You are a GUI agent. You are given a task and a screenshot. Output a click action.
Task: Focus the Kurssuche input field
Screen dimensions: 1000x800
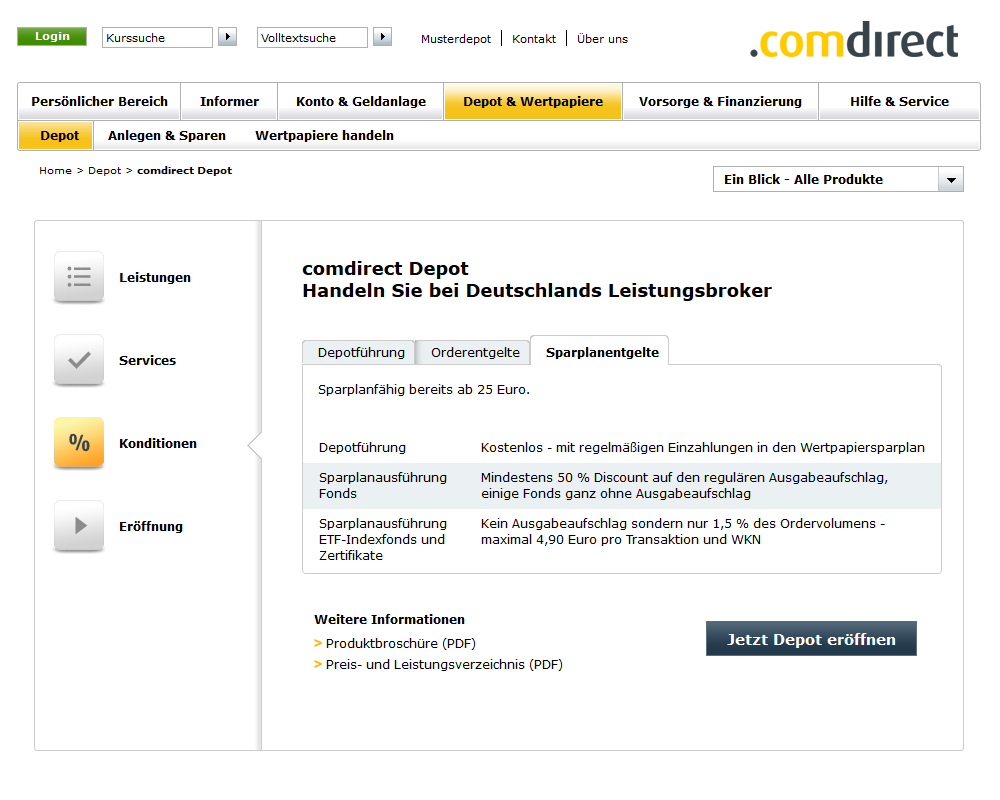158,38
